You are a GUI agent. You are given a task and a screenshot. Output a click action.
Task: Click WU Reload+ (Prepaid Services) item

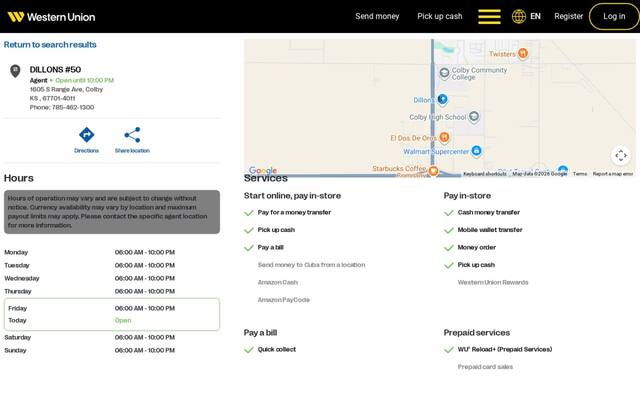coord(505,349)
